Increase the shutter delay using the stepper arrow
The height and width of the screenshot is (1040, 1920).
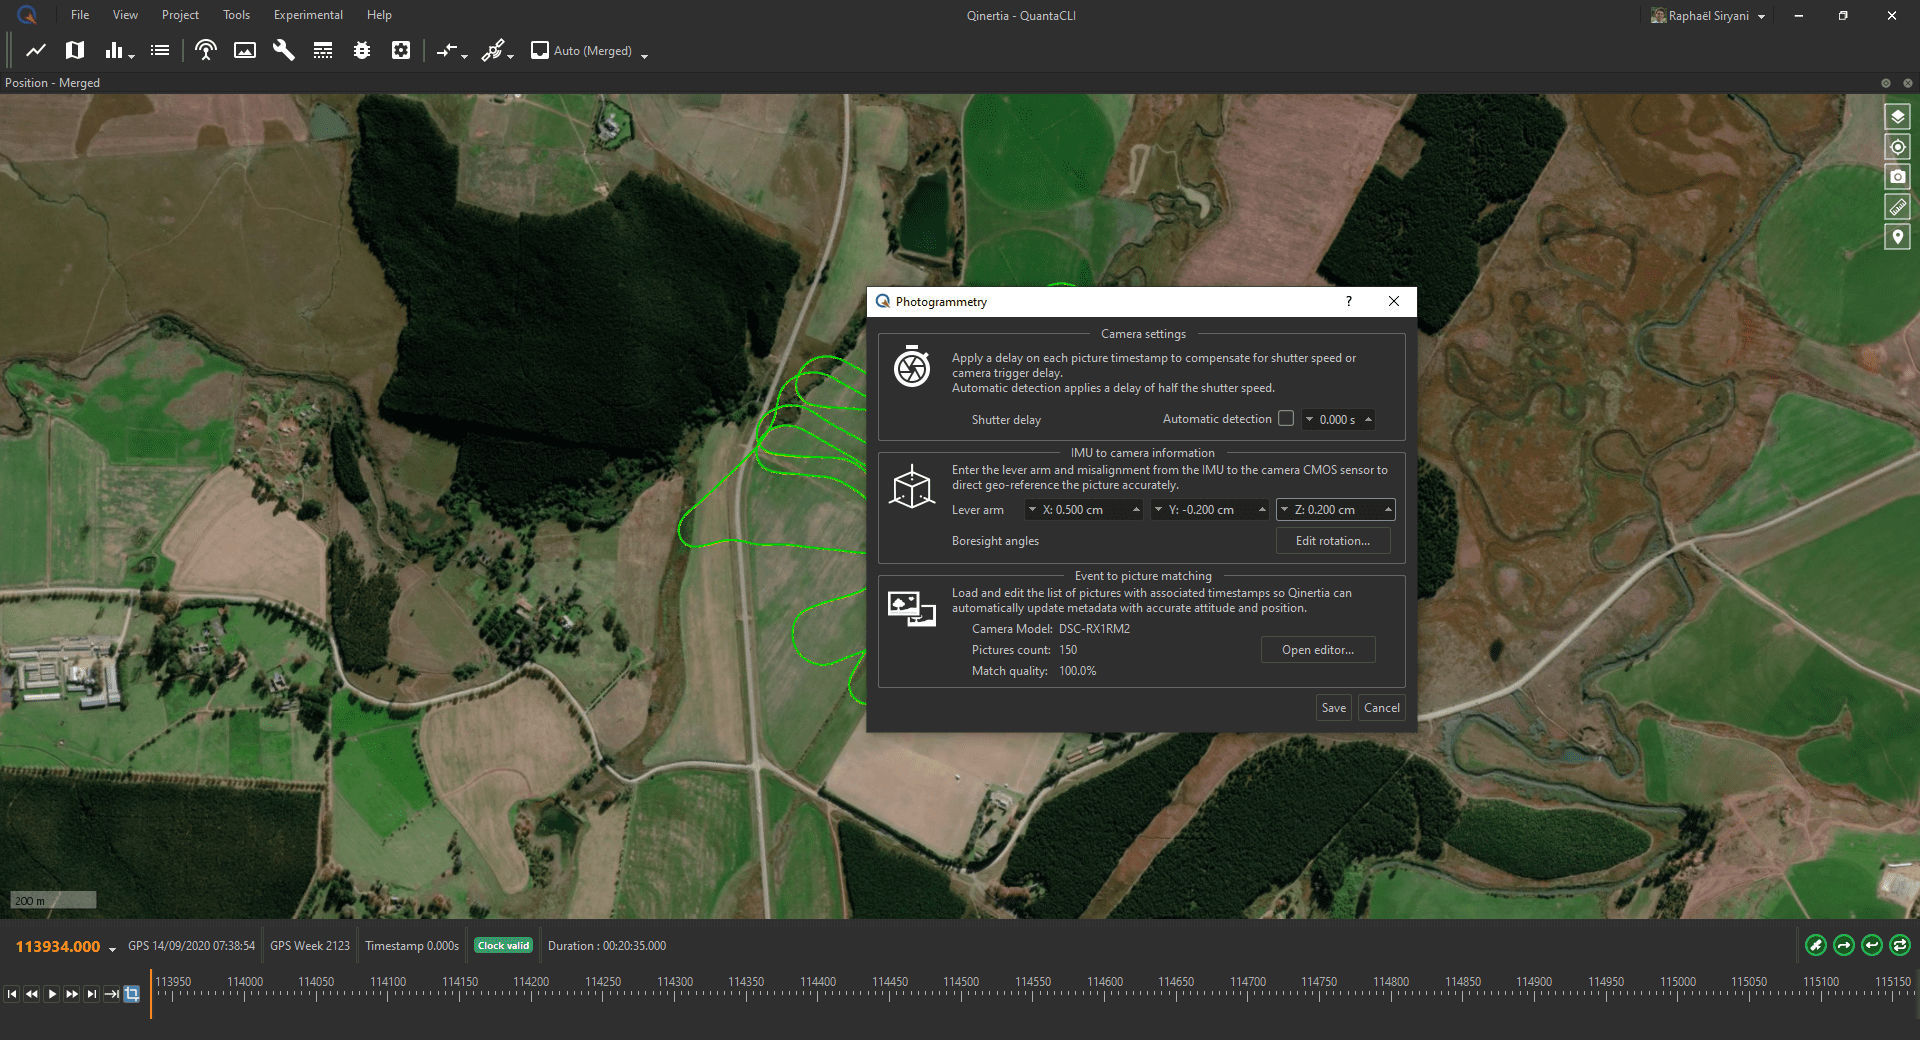(1366, 415)
